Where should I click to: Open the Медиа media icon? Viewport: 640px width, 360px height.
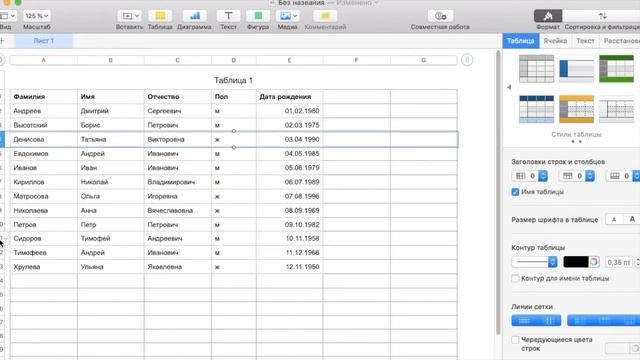(287, 16)
